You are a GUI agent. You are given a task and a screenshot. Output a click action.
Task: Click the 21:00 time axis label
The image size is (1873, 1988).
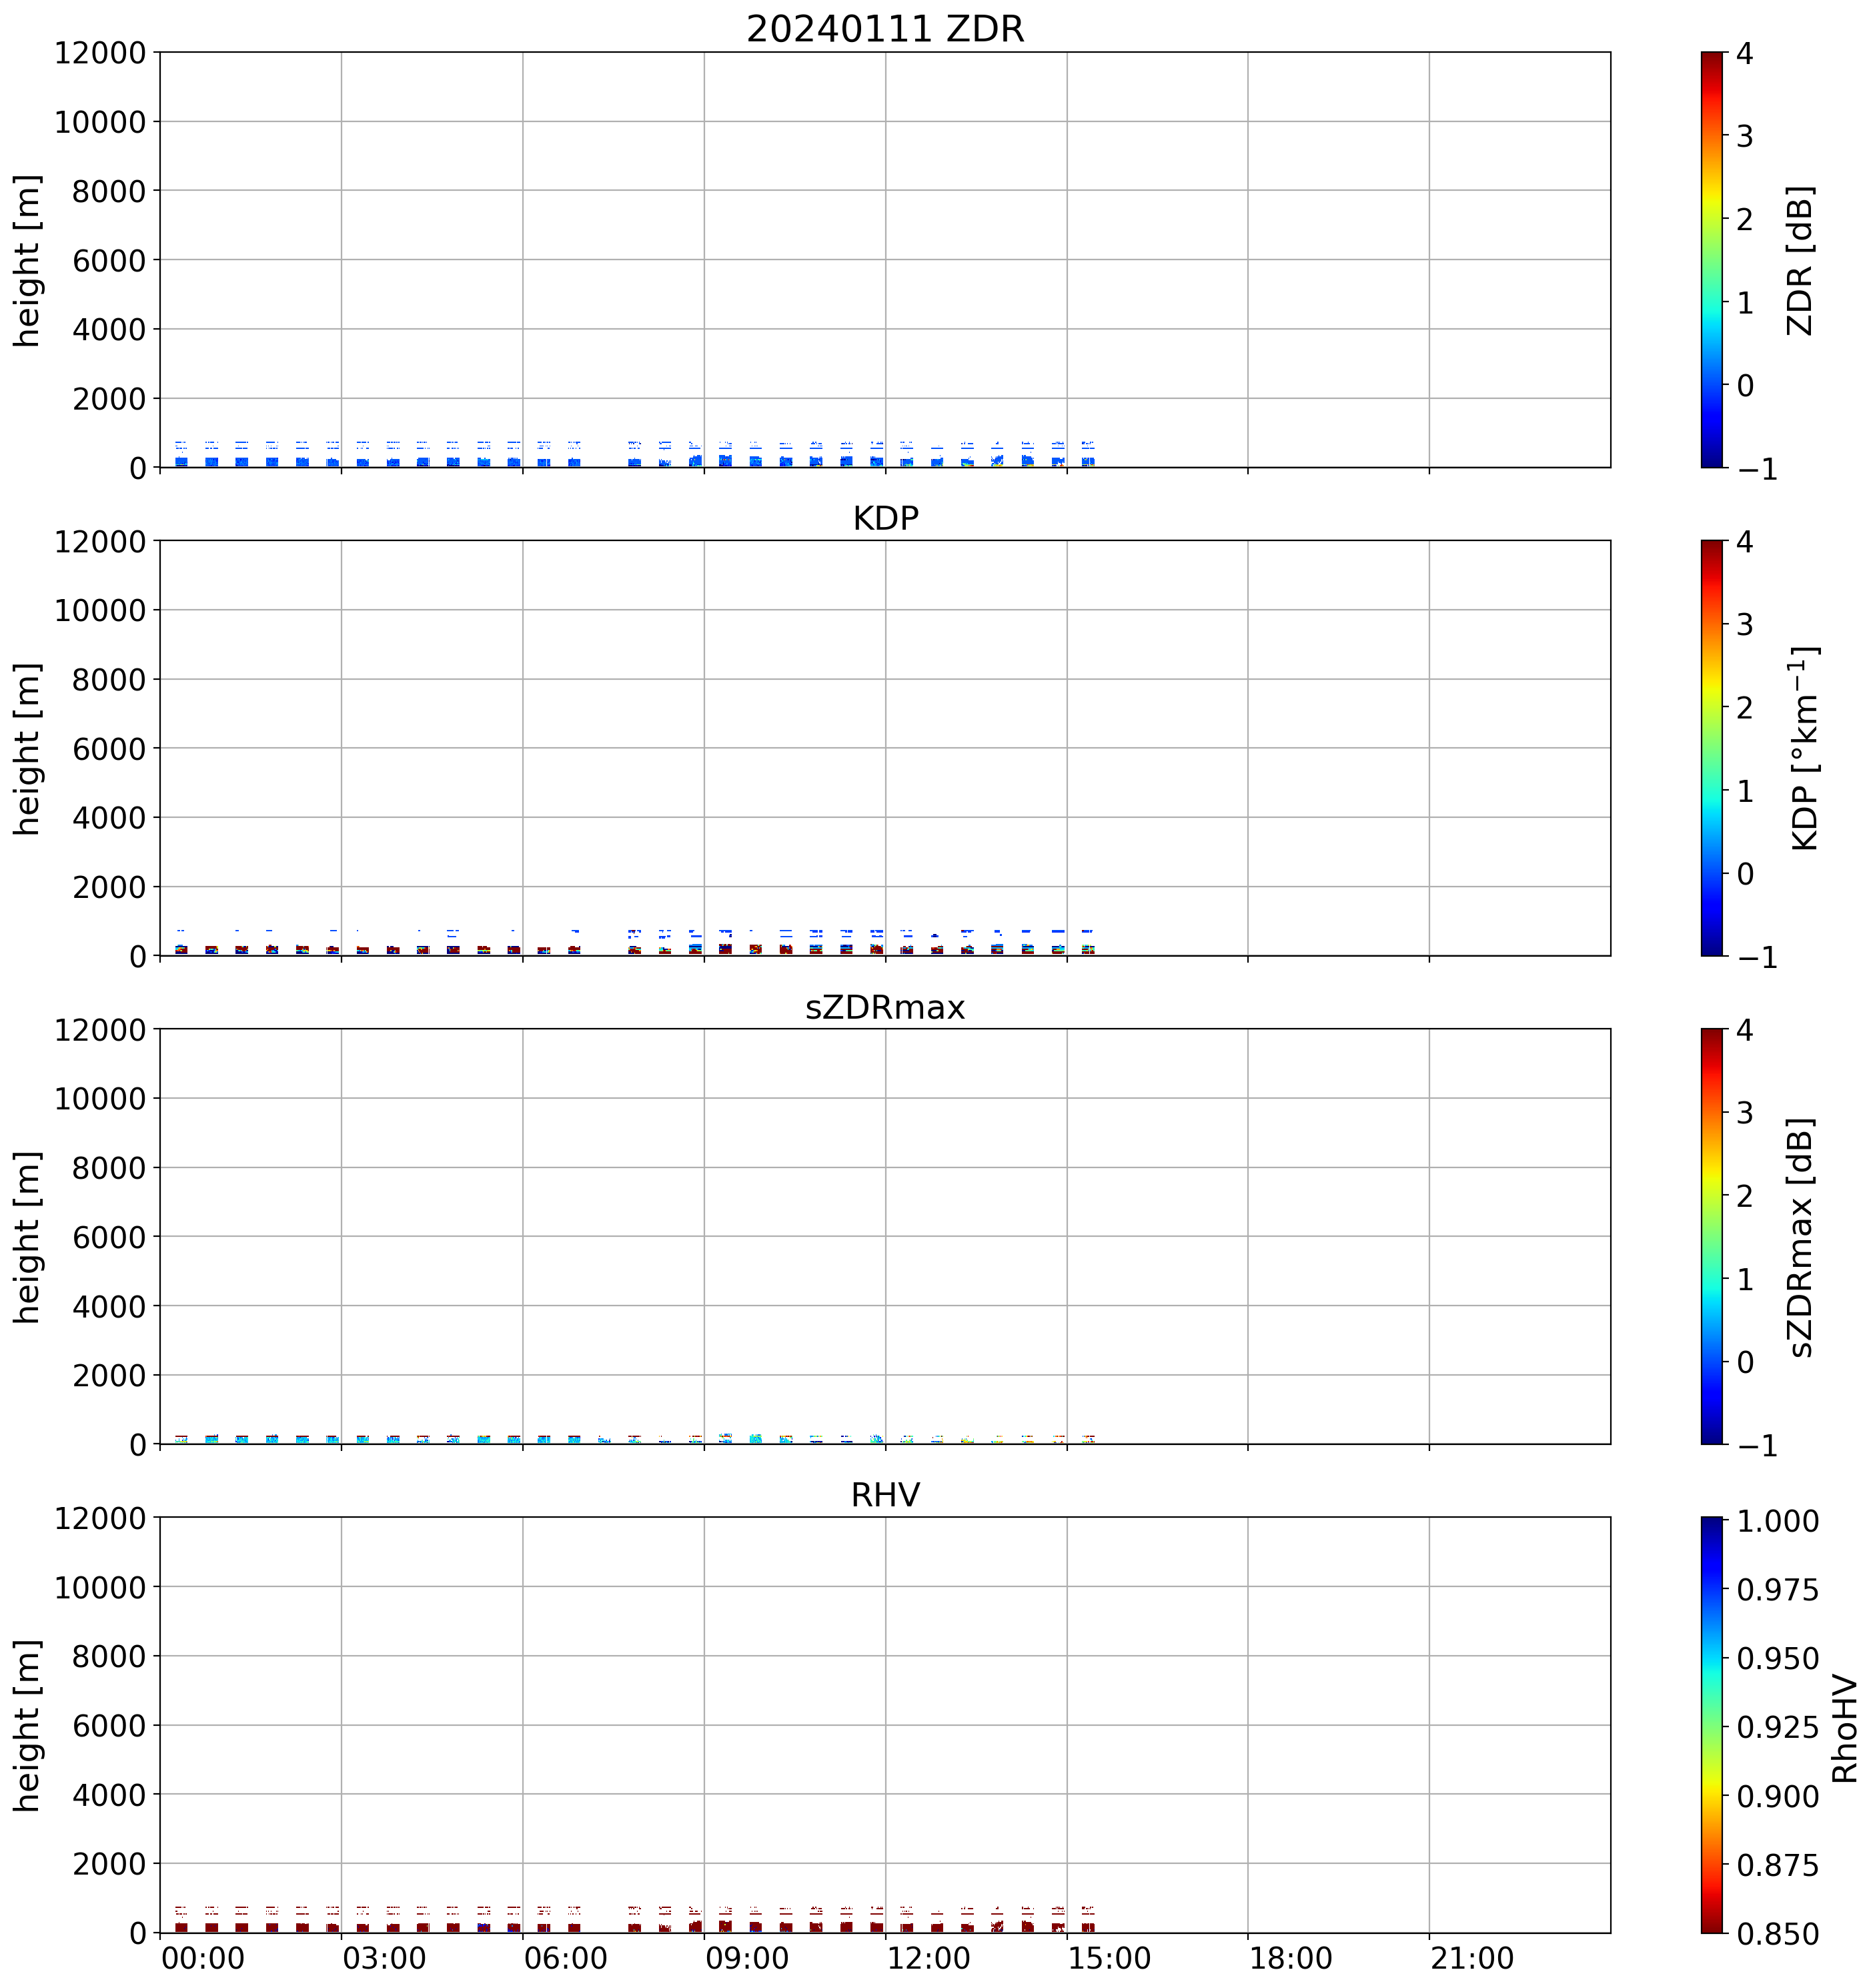(1472, 1958)
